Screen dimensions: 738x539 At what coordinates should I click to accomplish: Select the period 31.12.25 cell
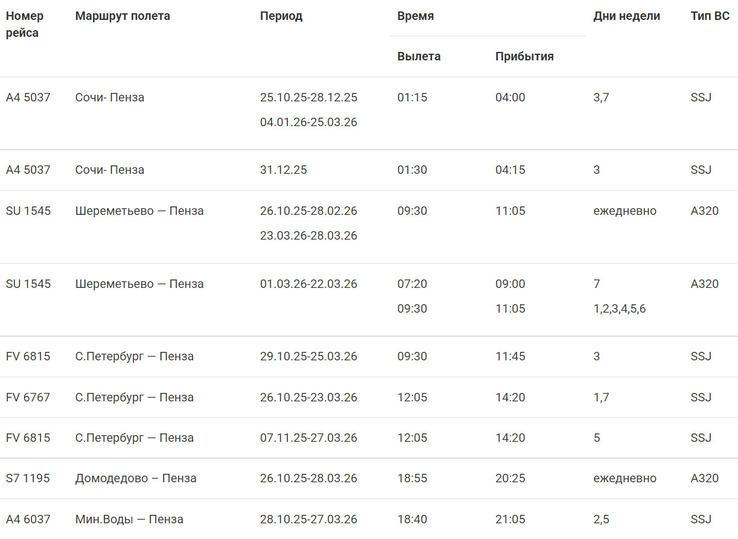[x=283, y=170]
